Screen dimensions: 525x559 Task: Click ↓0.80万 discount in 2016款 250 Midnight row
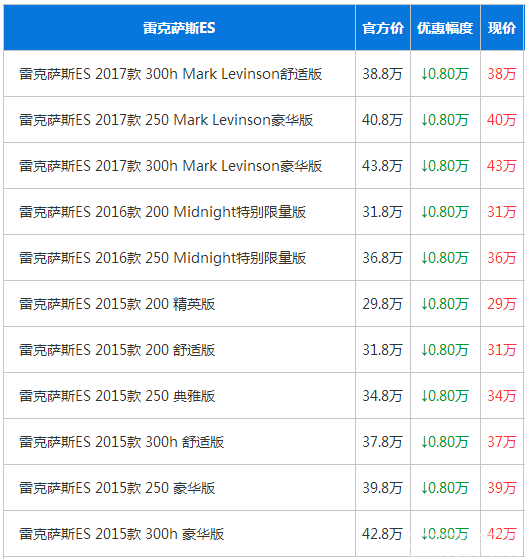coord(445,258)
